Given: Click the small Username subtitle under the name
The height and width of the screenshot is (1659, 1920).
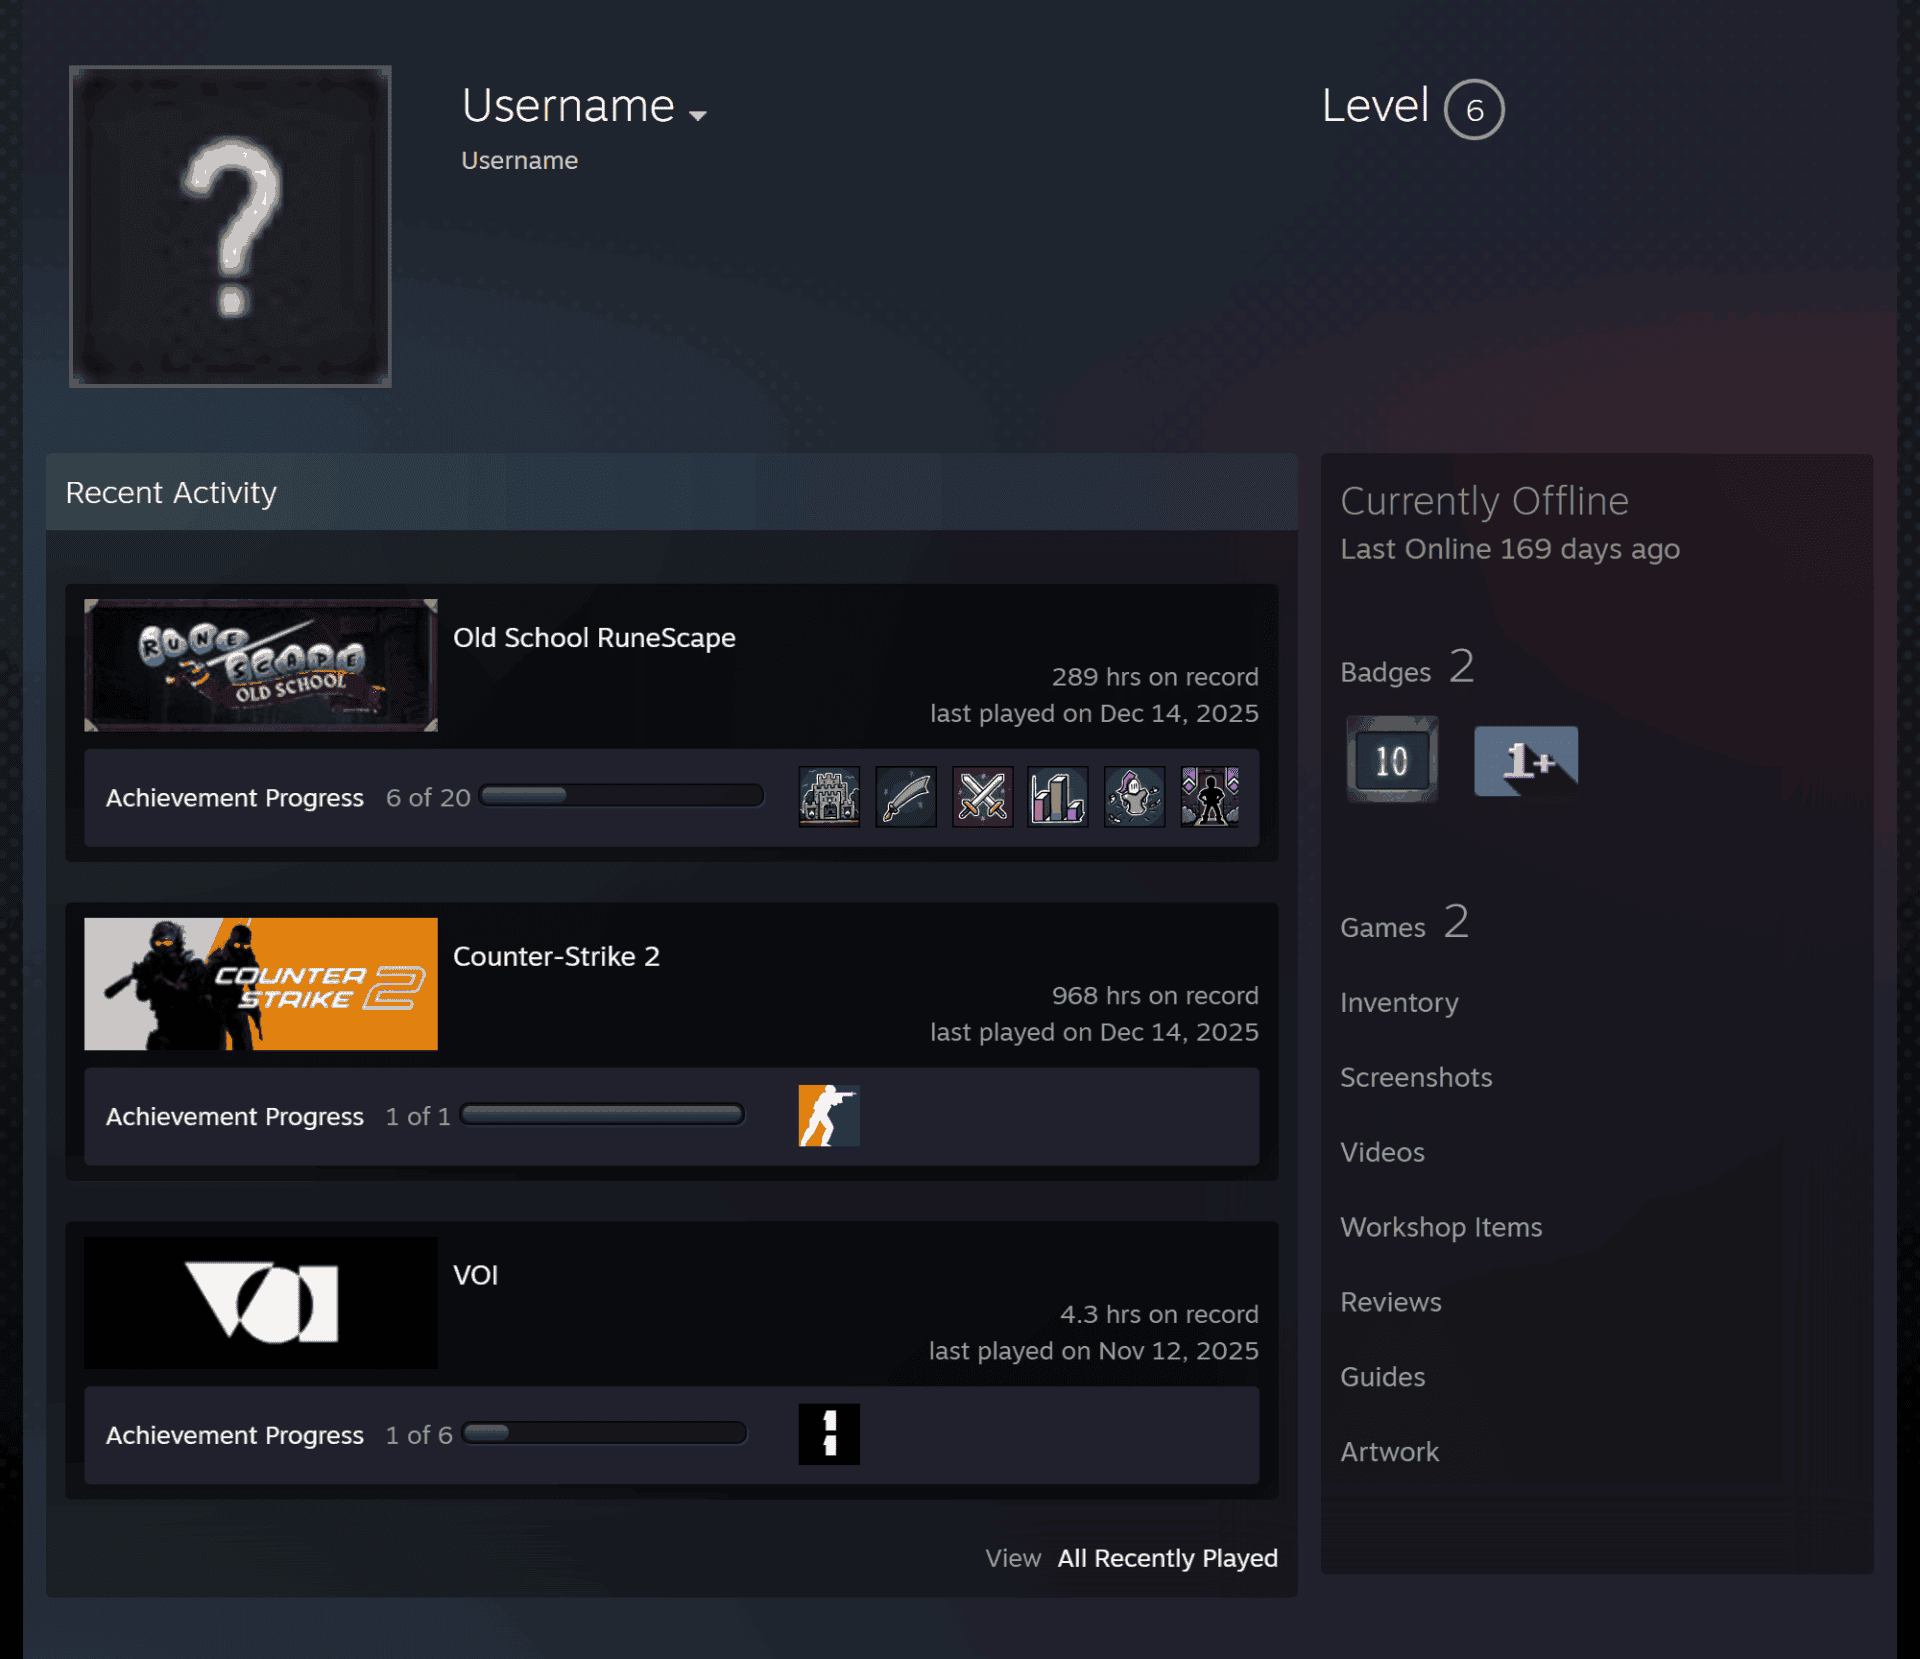Looking at the screenshot, I should (519, 160).
